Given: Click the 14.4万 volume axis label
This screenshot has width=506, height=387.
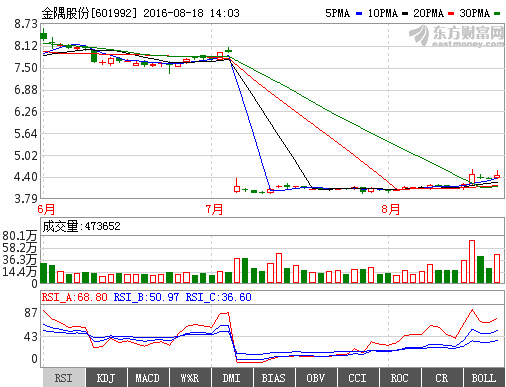Looking at the screenshot, I should tap(20, 272).
